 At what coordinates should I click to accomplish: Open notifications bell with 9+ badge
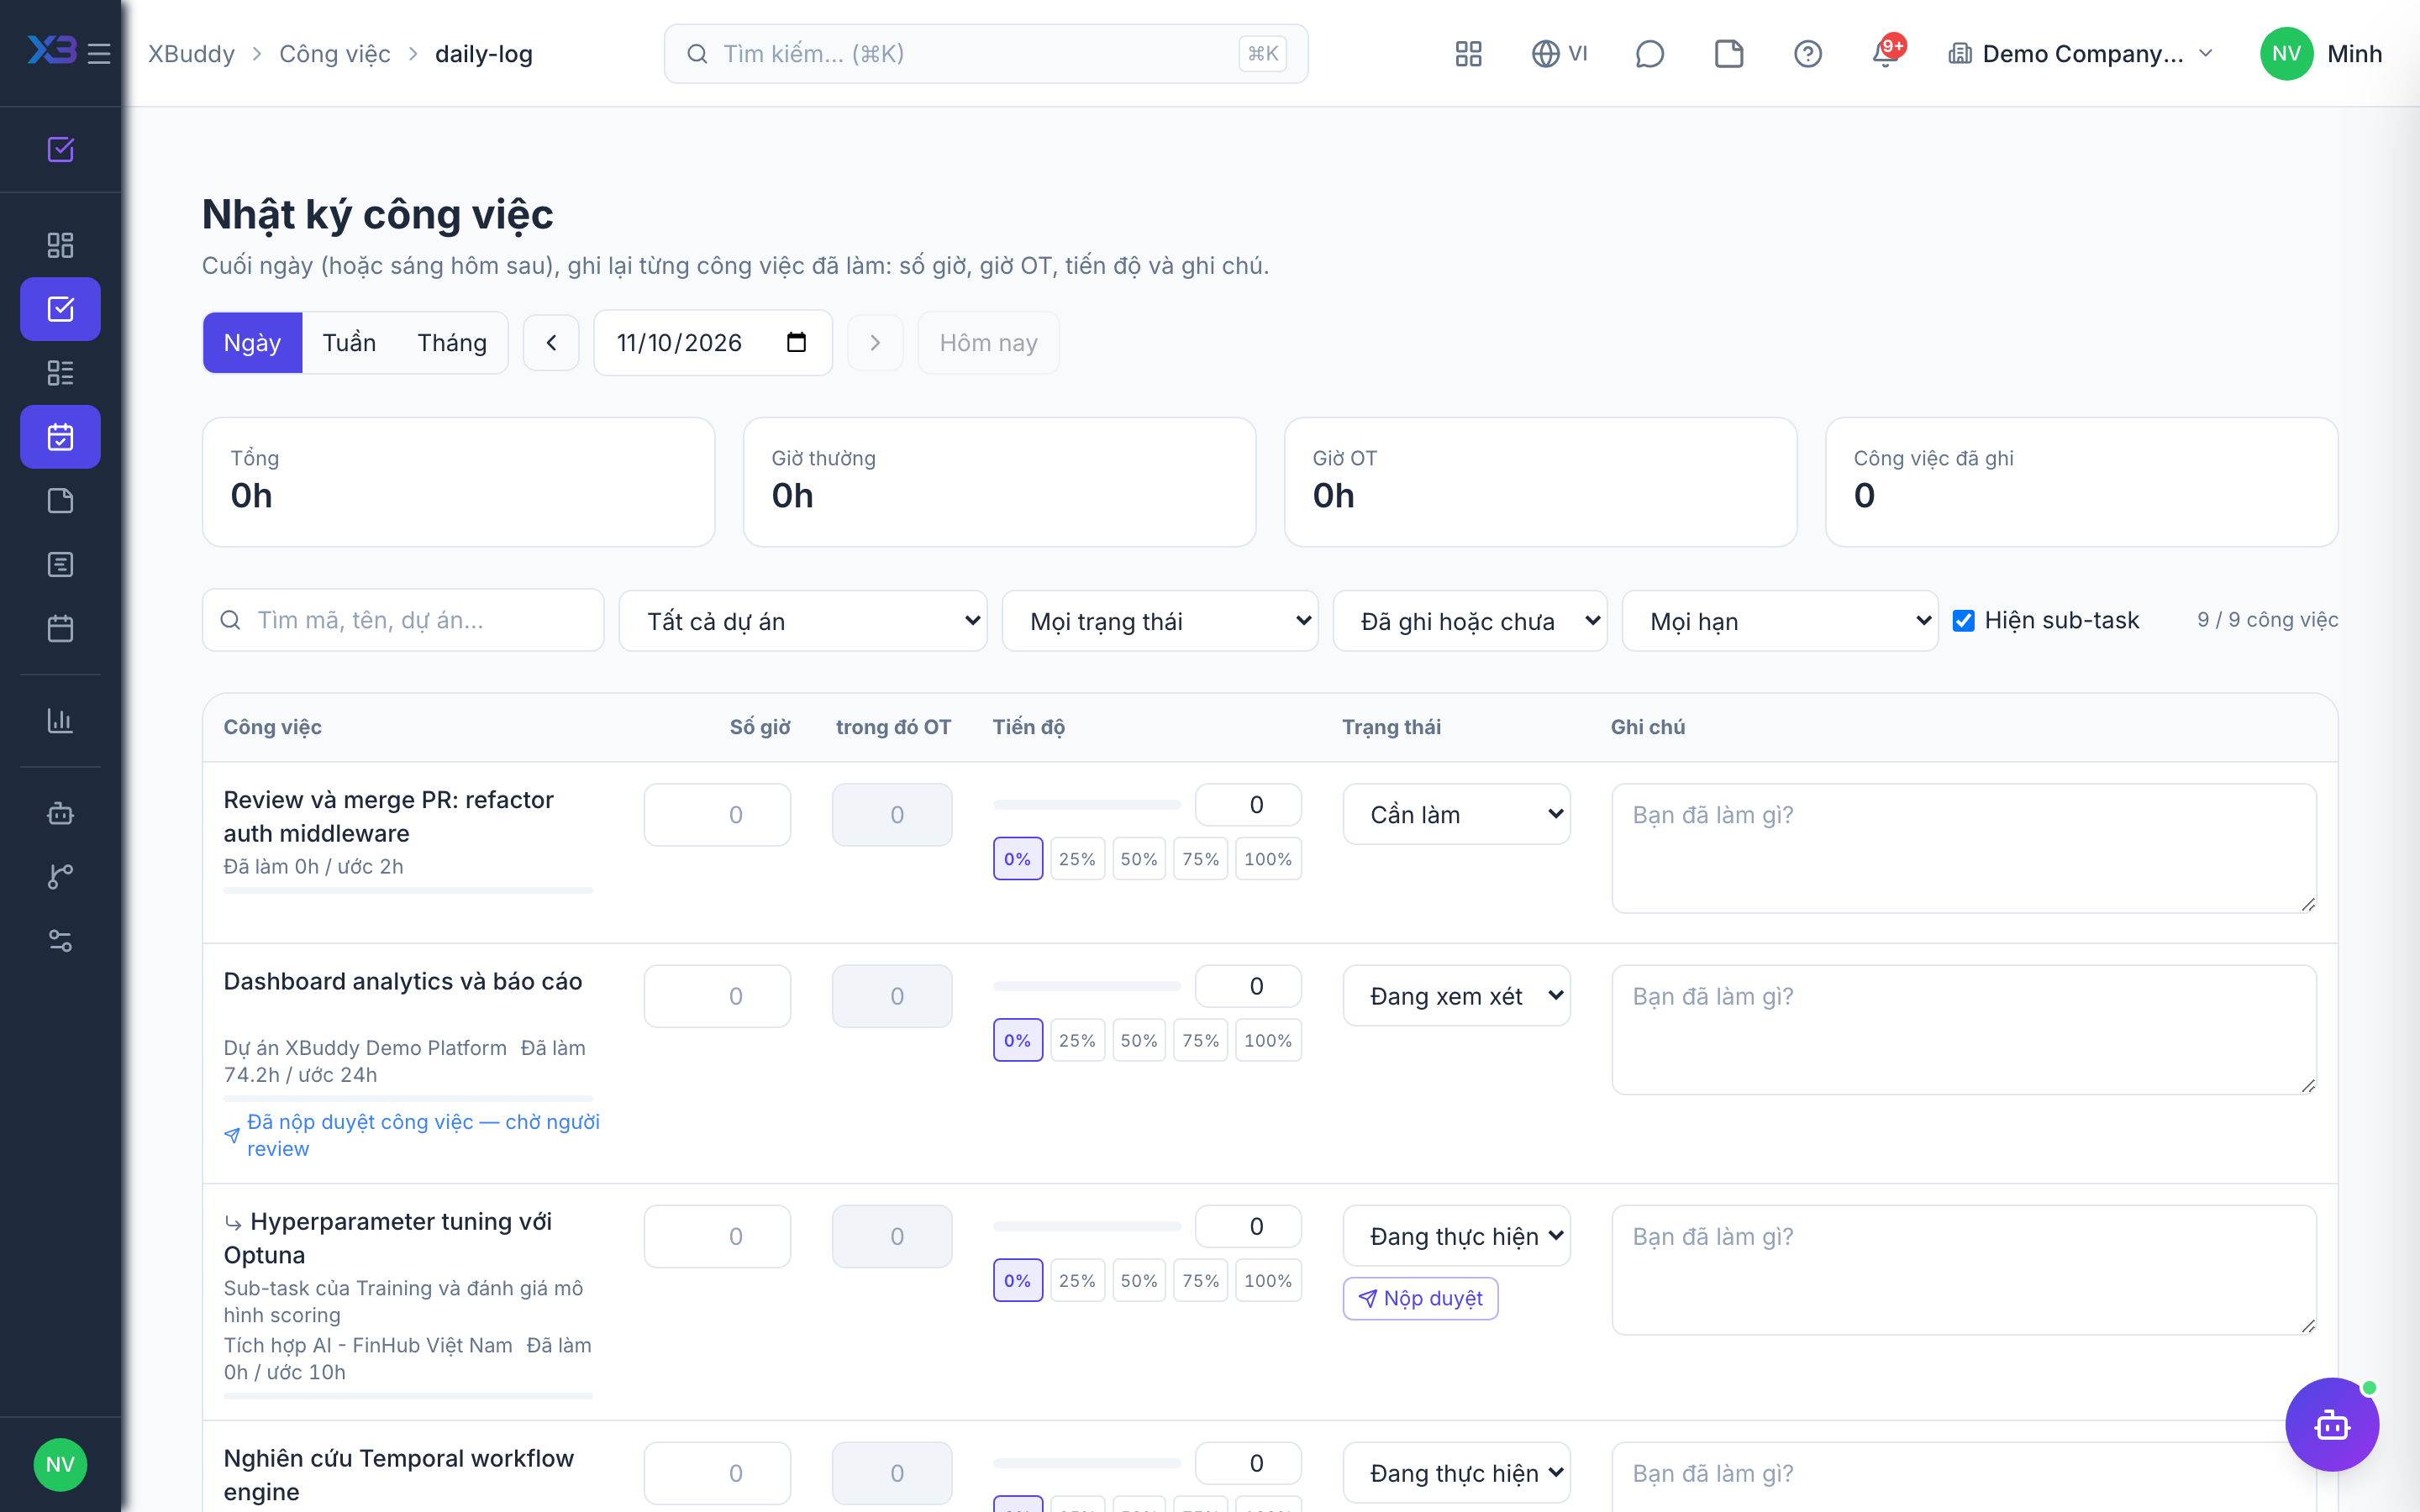(1887, 52)
